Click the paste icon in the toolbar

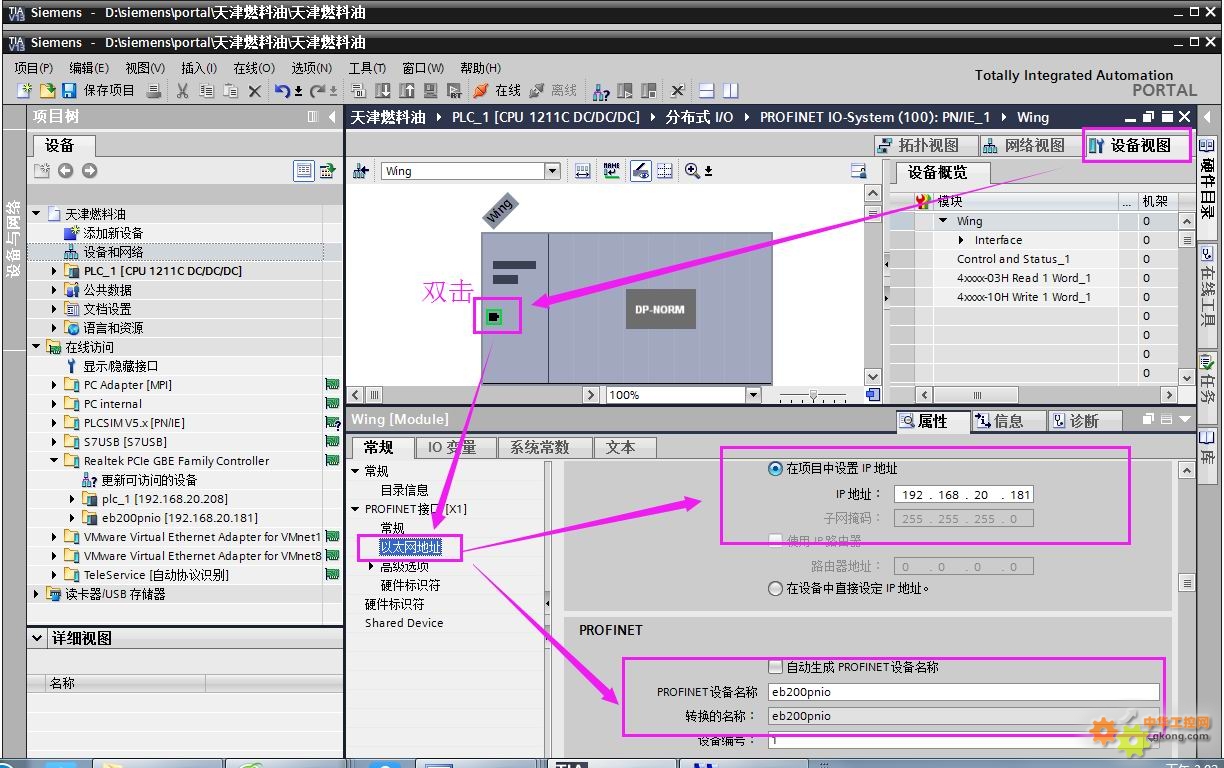230,91
